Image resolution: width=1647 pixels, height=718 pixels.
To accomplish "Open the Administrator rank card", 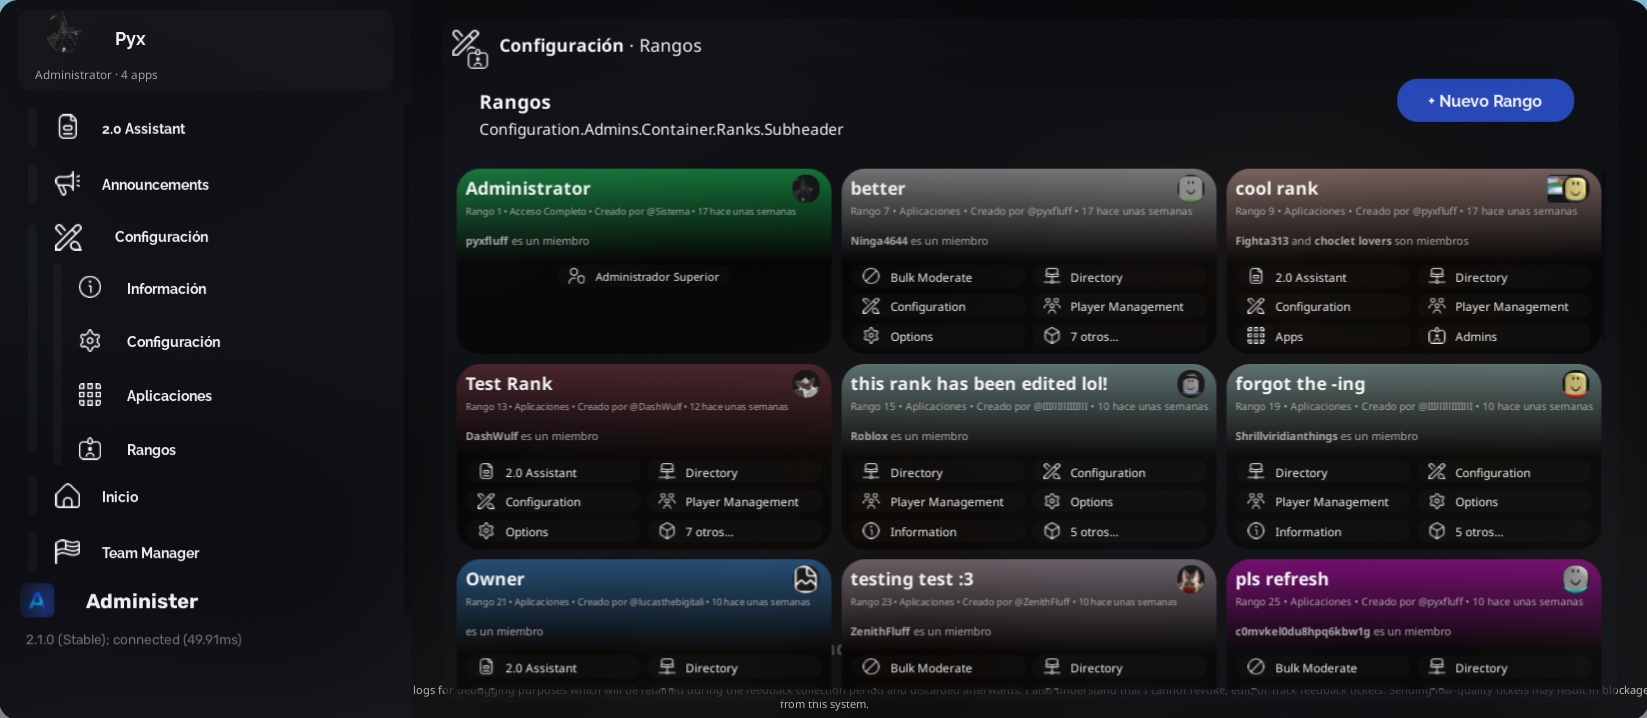I will coord(643,261).
